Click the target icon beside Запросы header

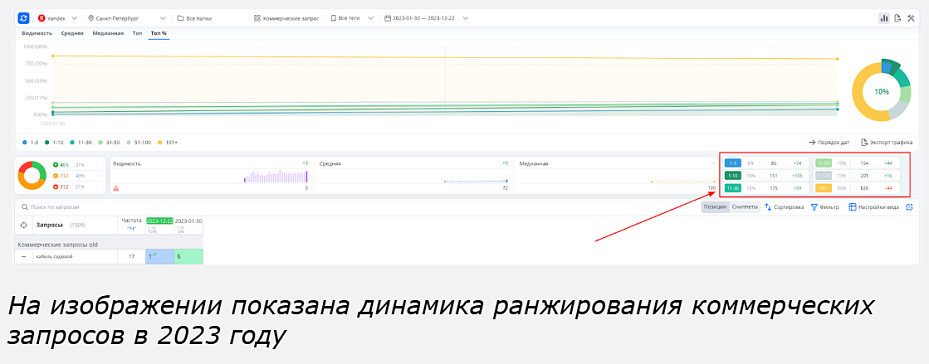coord(24,225)
